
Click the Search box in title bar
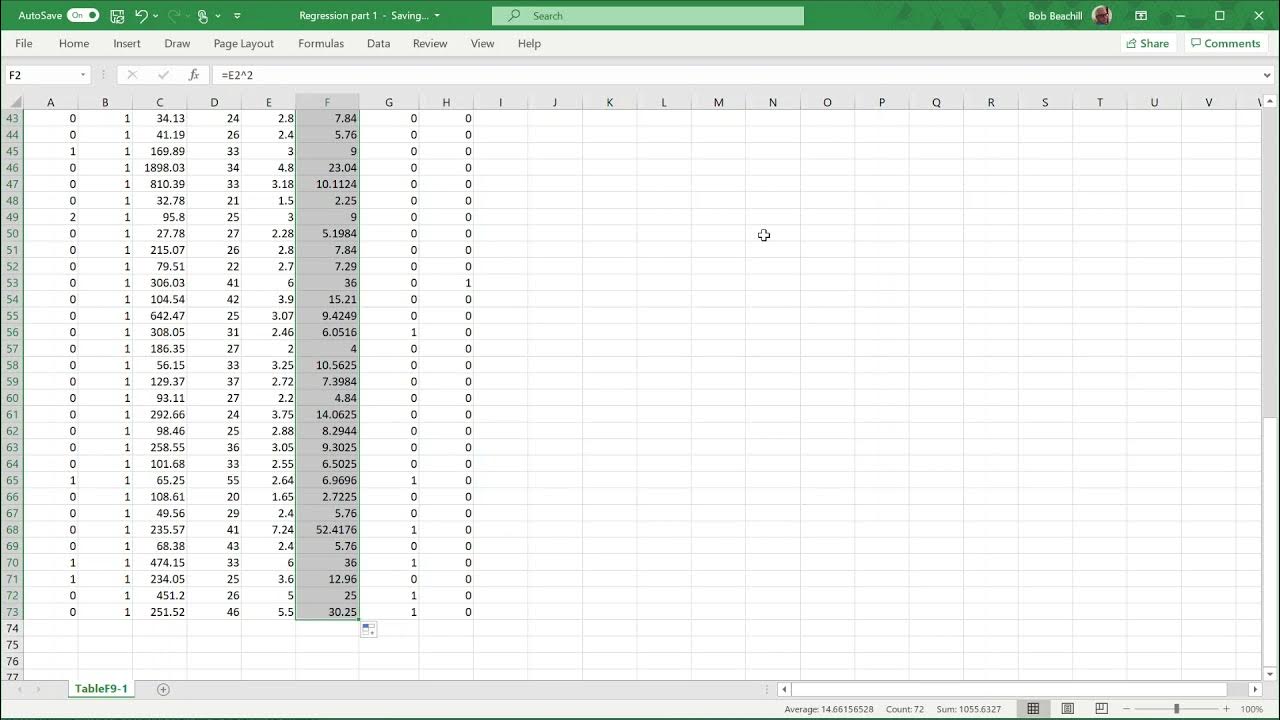(x=648, y=16)
